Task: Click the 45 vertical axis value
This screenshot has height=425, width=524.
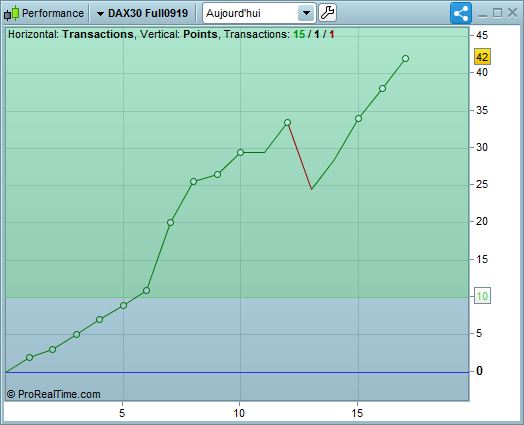Action: coord(482,35)
